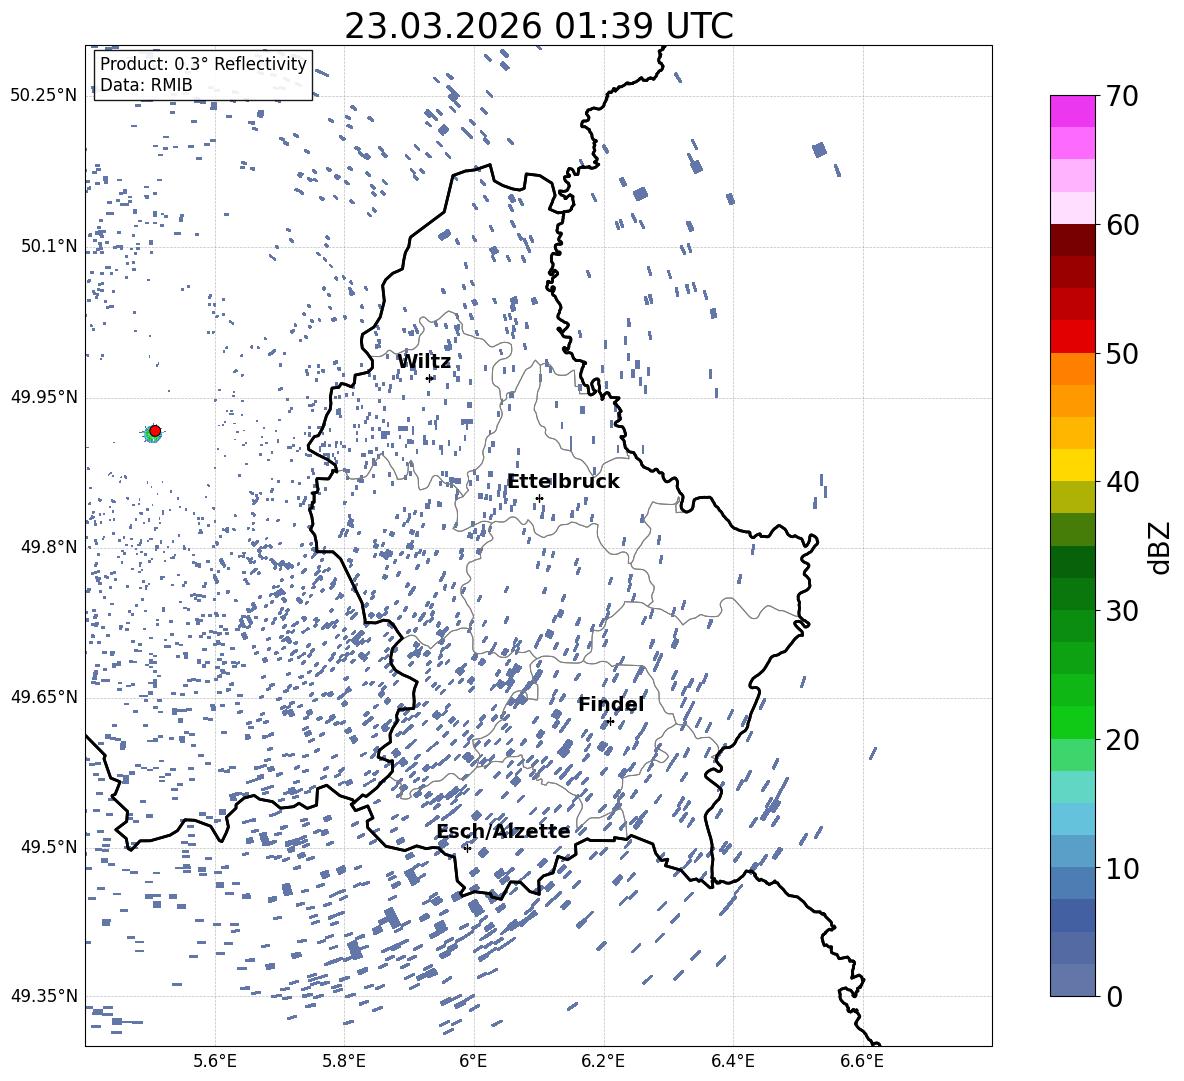The width and height of the screenshot is (1184, 1081).
Task: Click the colorbar 70 tick label
Action: (1123, 97)
